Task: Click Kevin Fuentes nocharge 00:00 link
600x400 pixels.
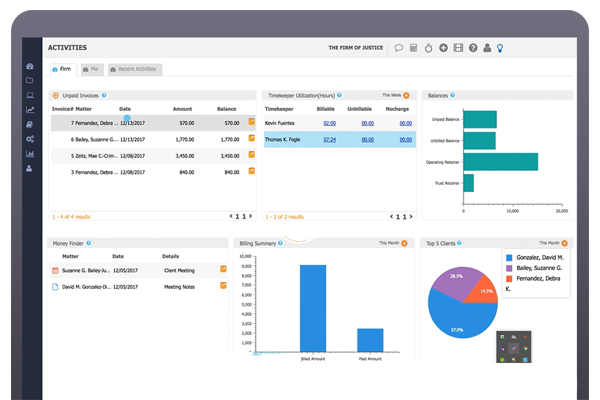Action: click(x=406, y=123)
